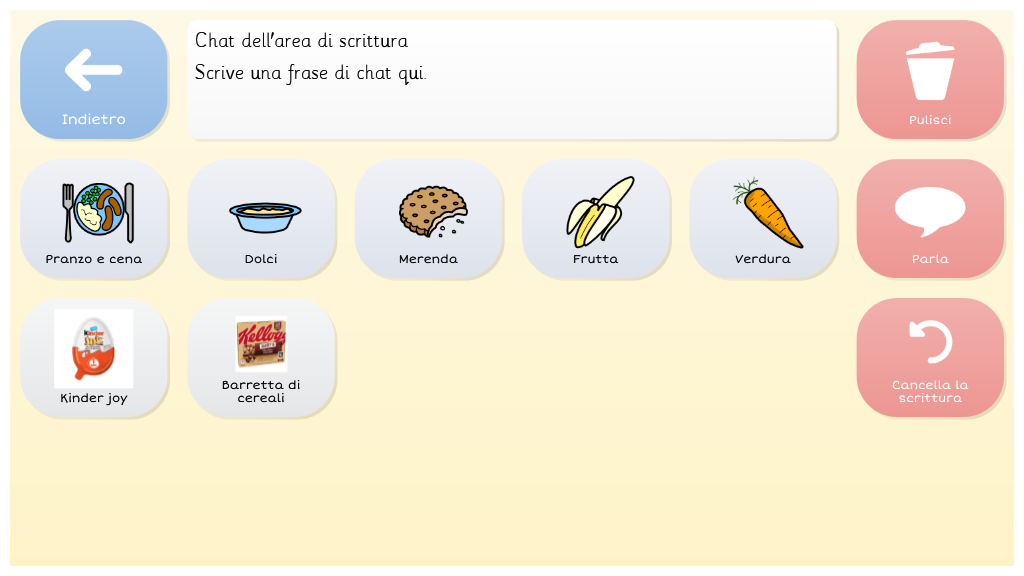Open the "Pranzo e cena" label
The image size is (1024, 576).
(x=94, y=259)
